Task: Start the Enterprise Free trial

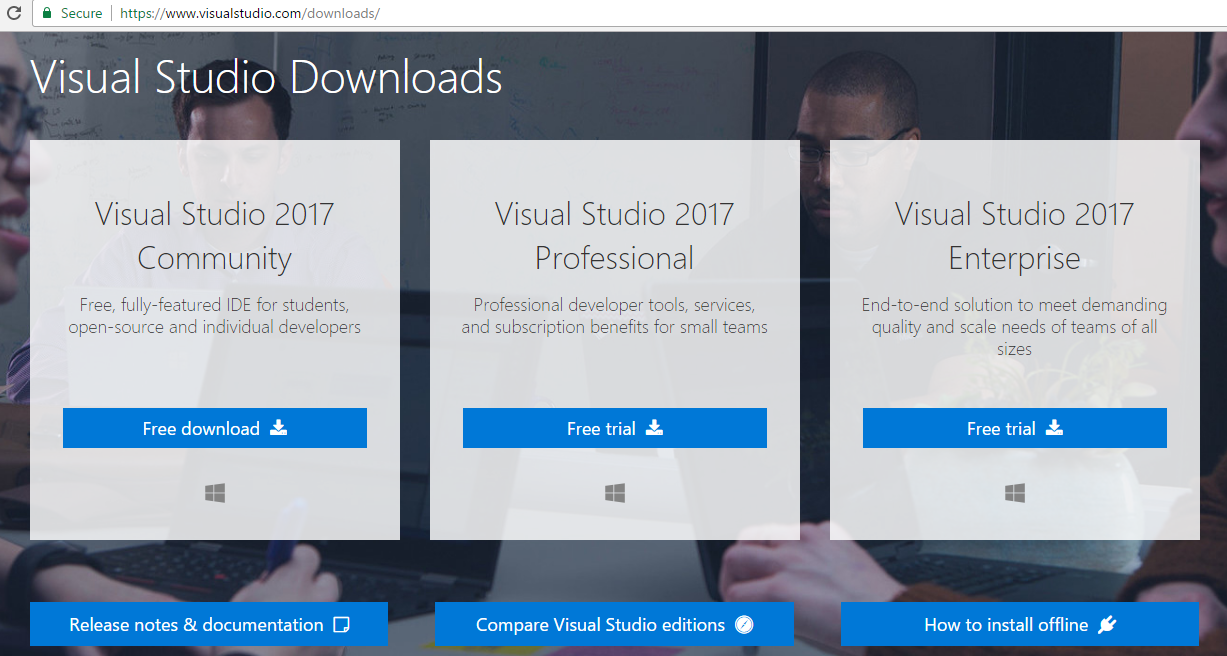Action: [x=1015, y=428]
